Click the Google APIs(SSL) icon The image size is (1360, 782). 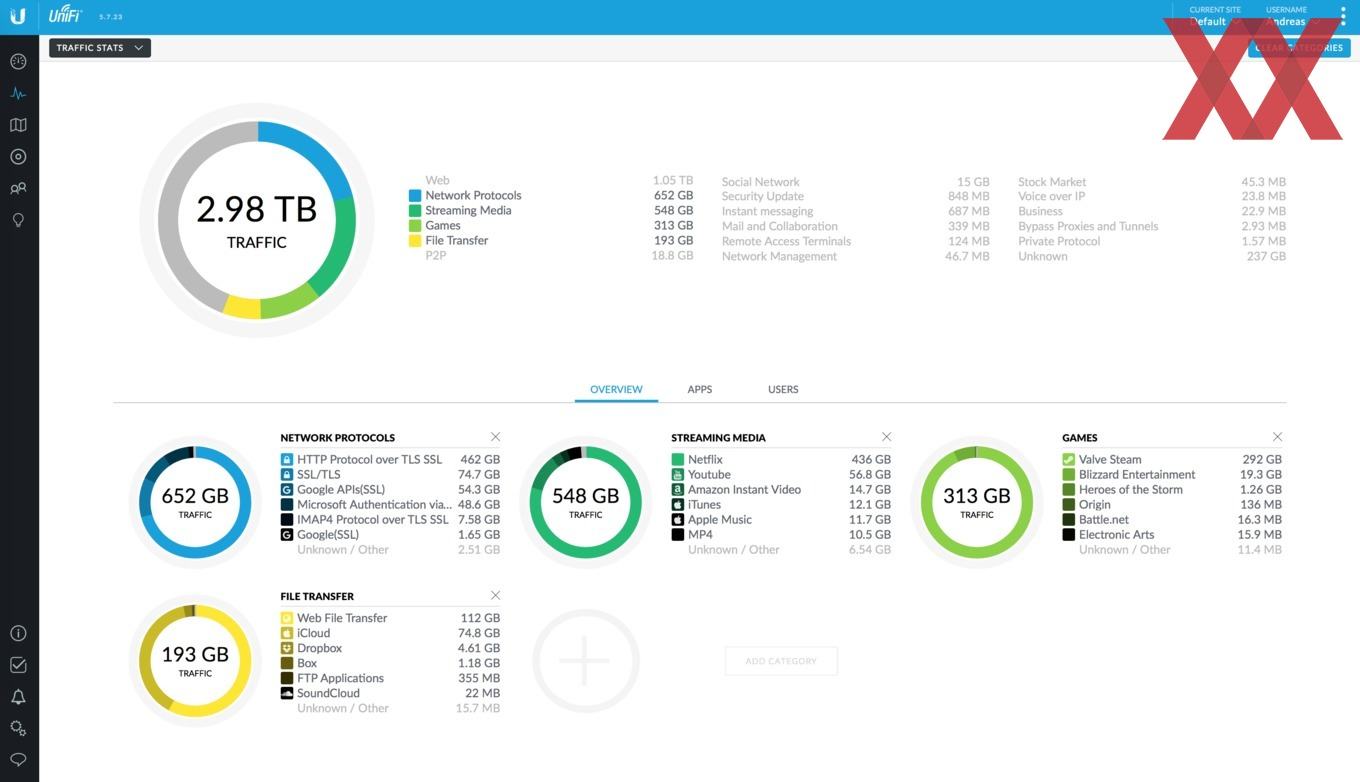pyautogui.click(x=287, y=490)
